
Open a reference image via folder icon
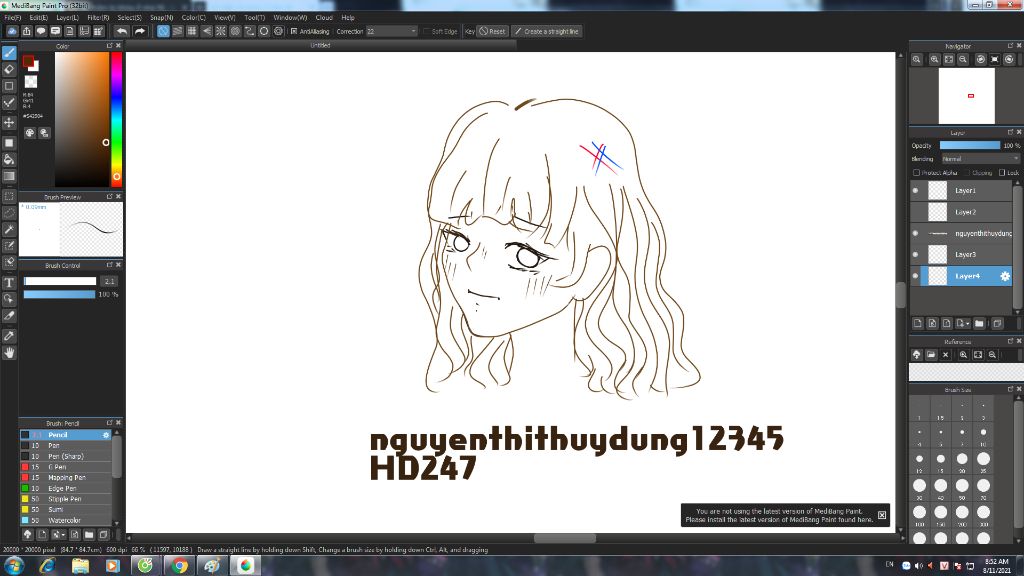pos(931,355)
